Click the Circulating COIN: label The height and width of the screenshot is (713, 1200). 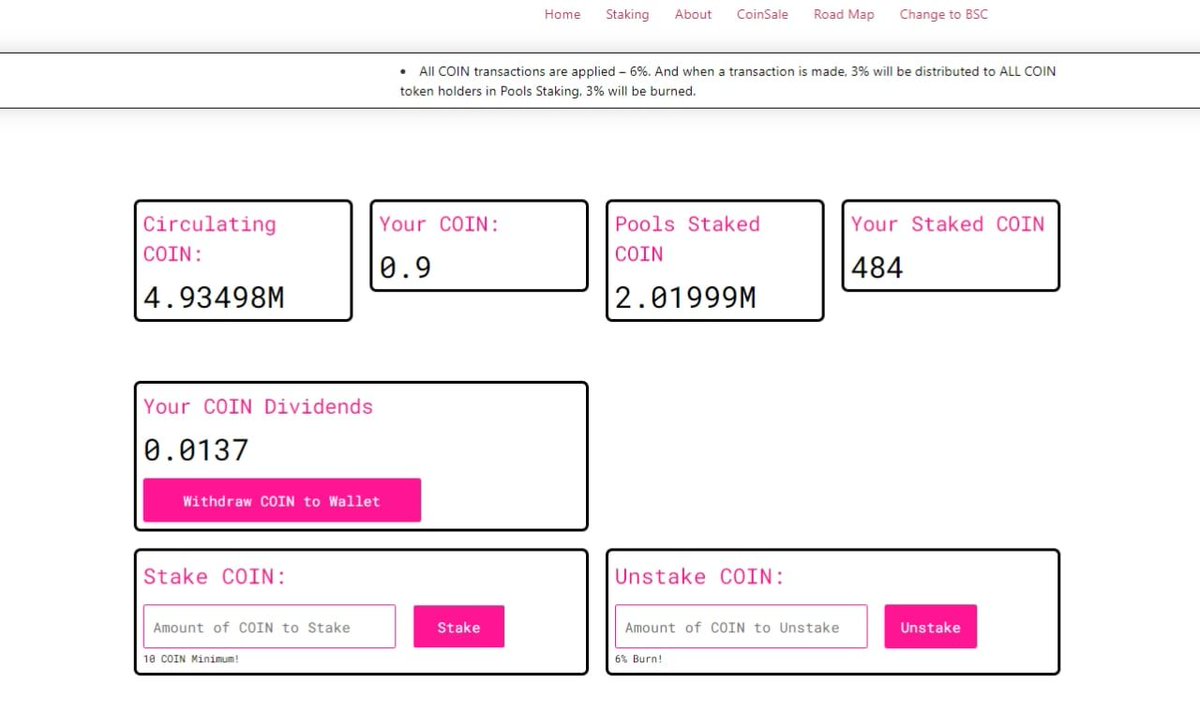pyautogui.click(x=209, y=239)
